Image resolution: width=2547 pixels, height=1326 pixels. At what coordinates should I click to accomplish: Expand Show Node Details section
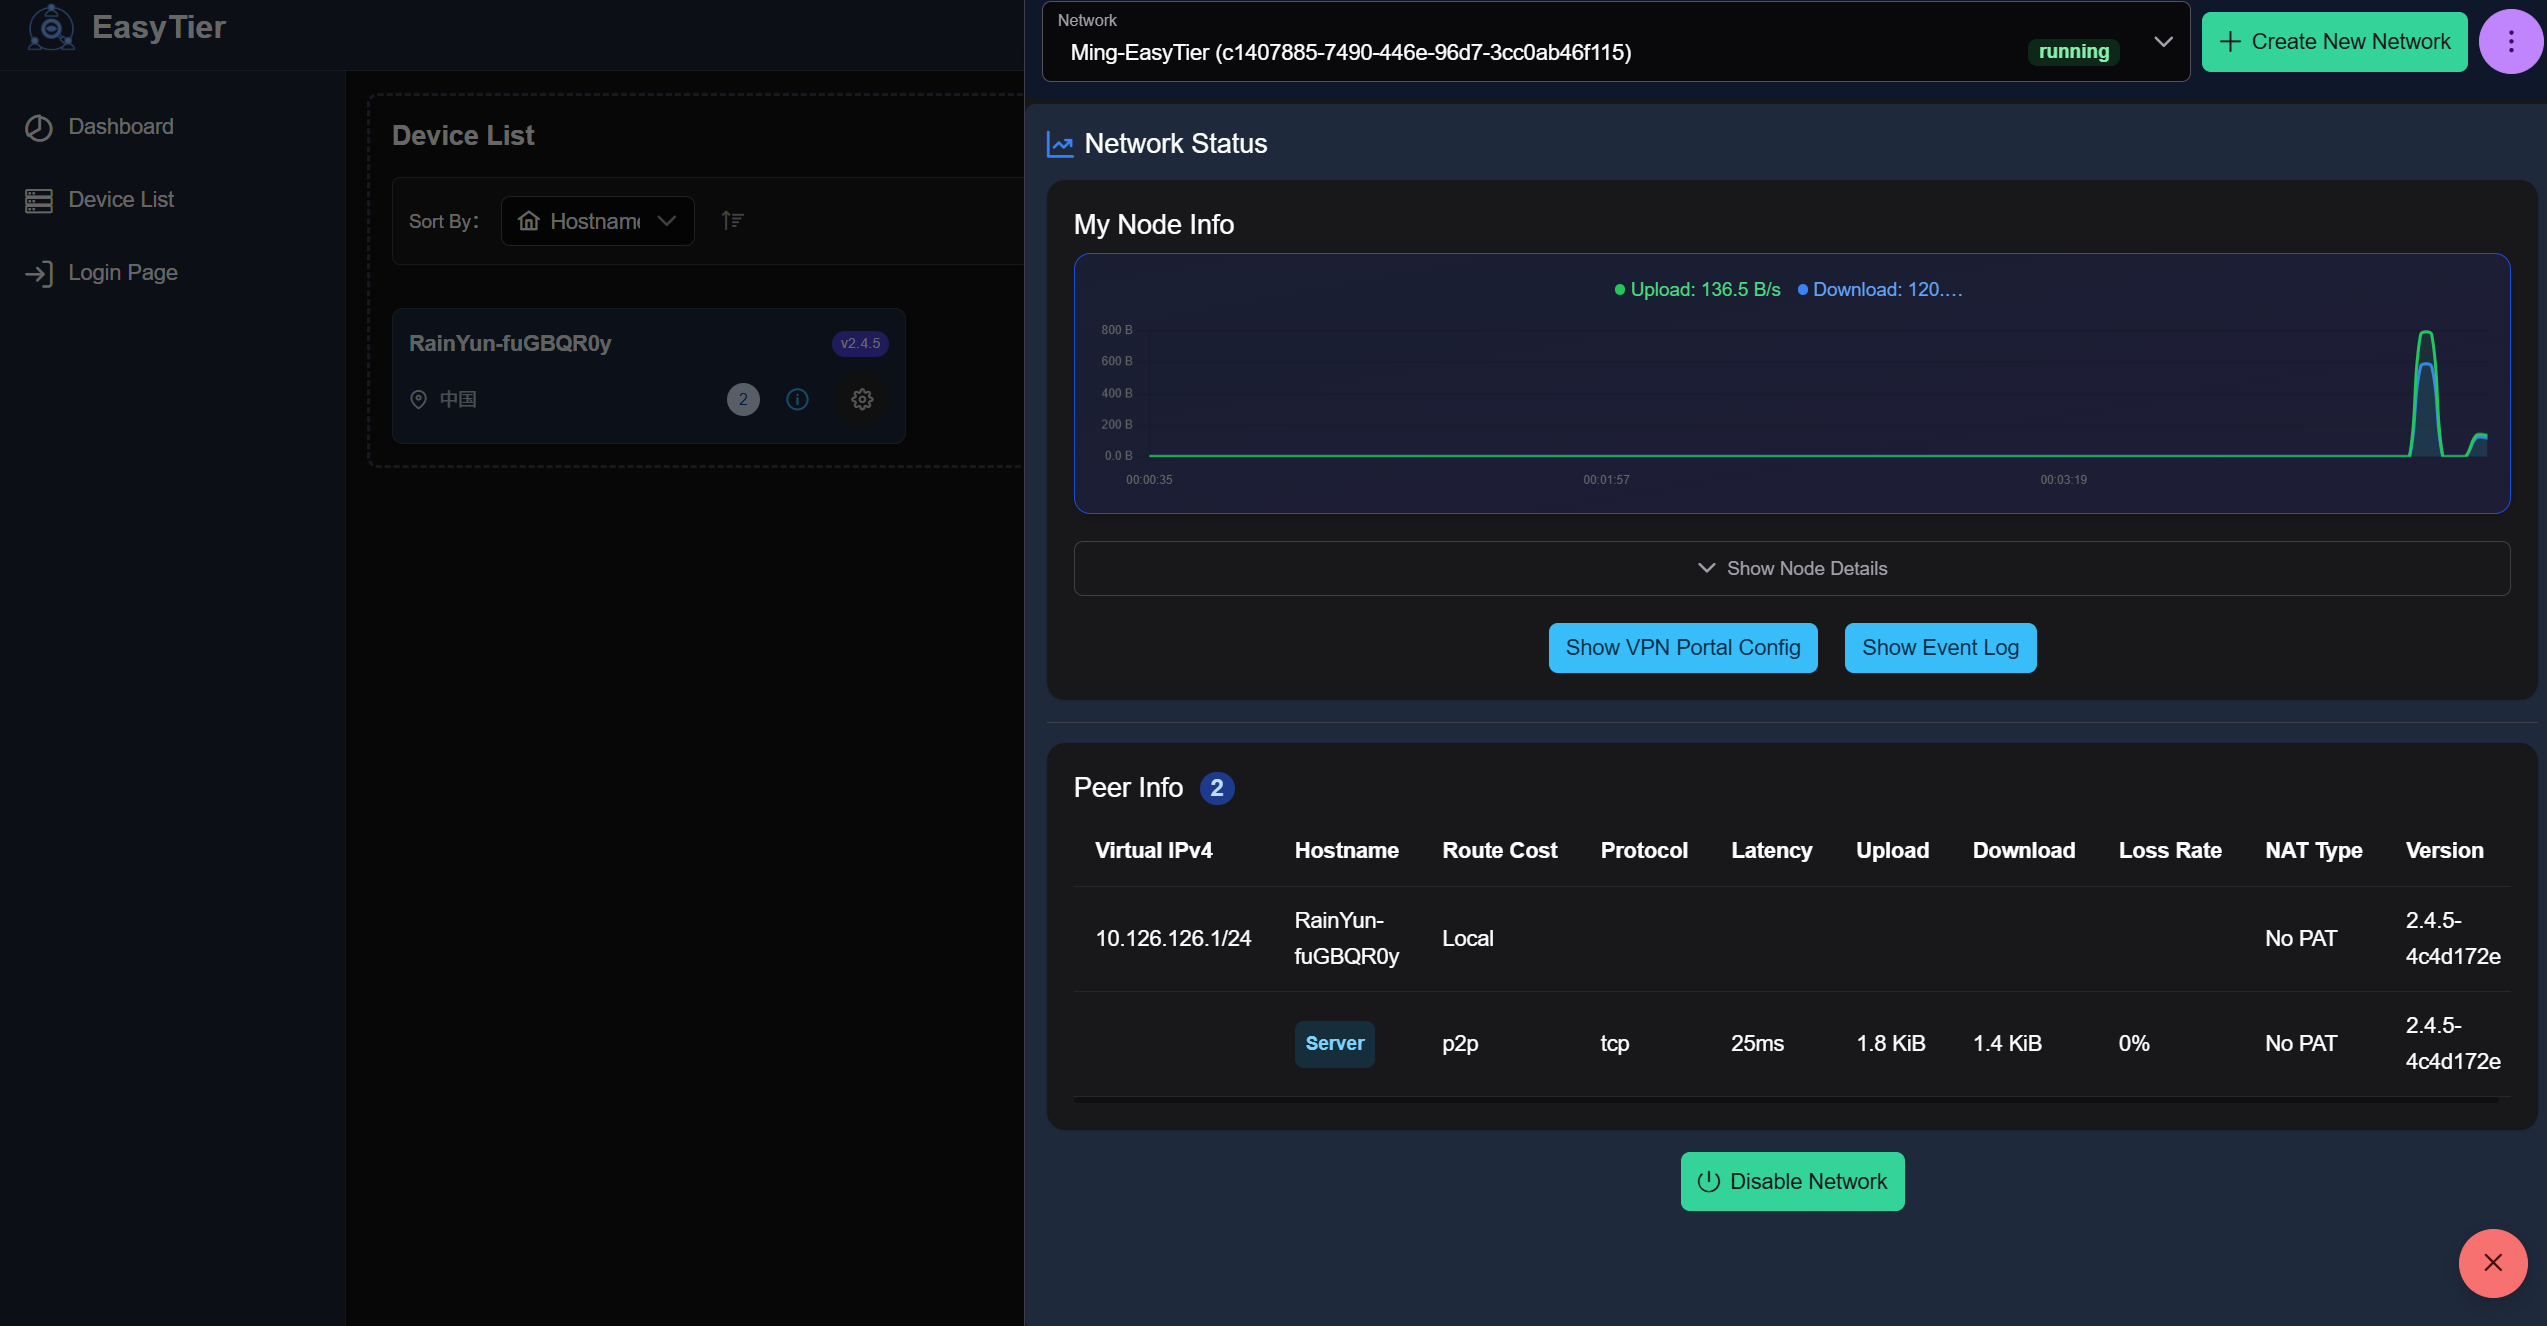(1791, 569)
